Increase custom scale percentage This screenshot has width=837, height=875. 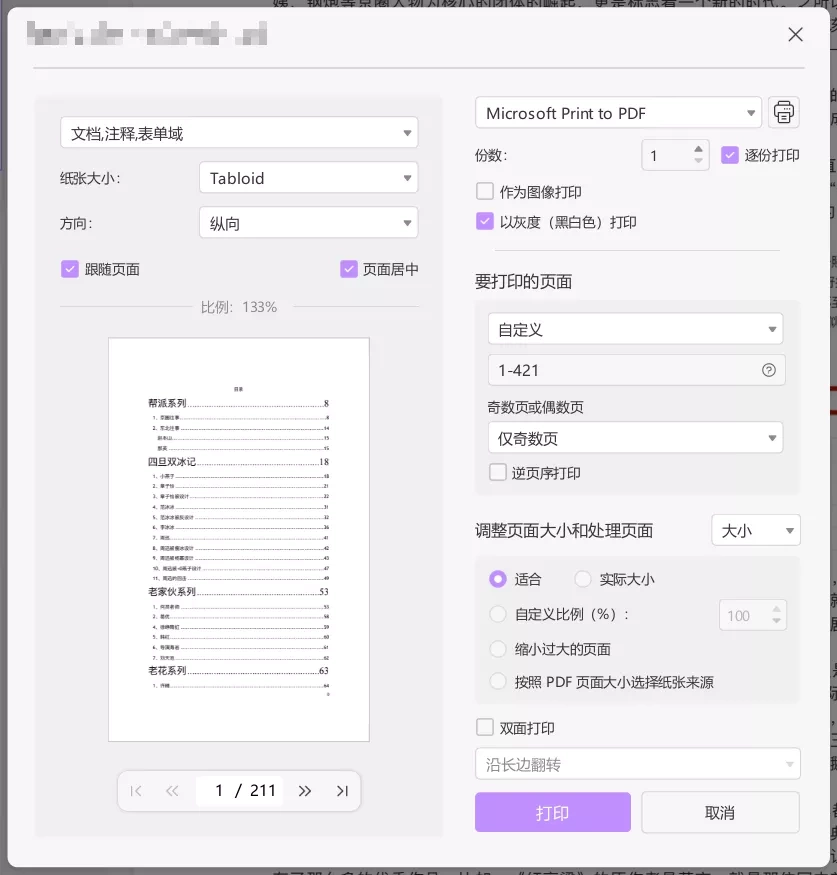click(776, 609)
